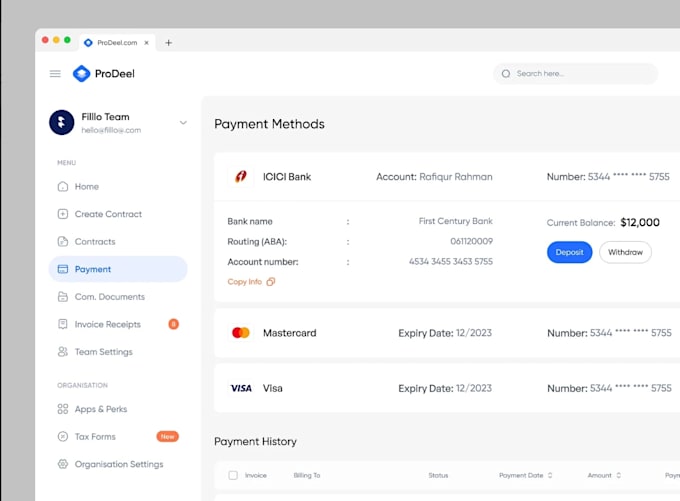
Task: Click the hello@filllo.com email text
Action: click(111, 130)
